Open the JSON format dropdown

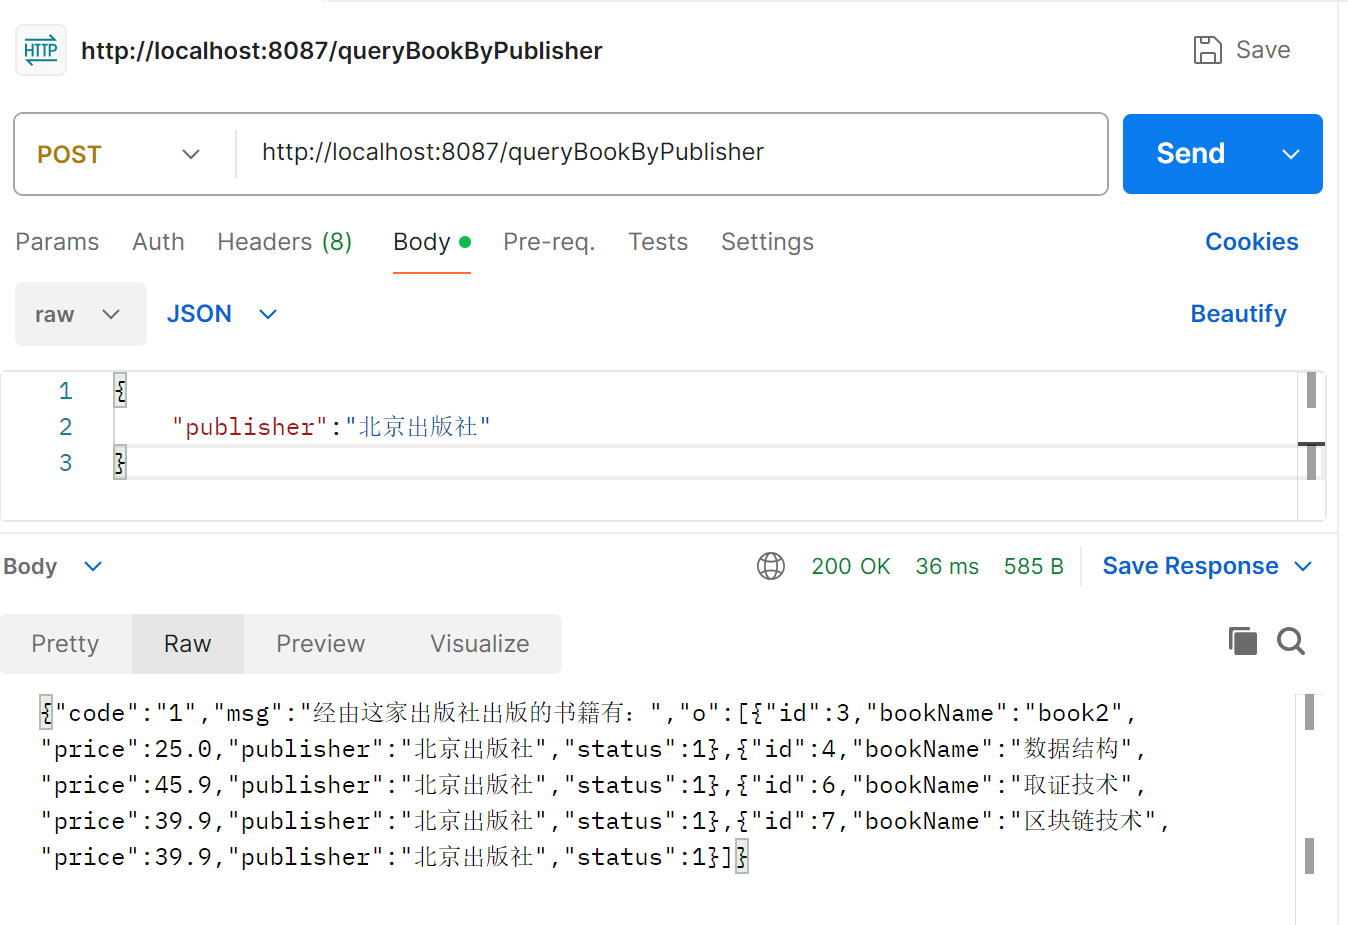click(222, 314)
